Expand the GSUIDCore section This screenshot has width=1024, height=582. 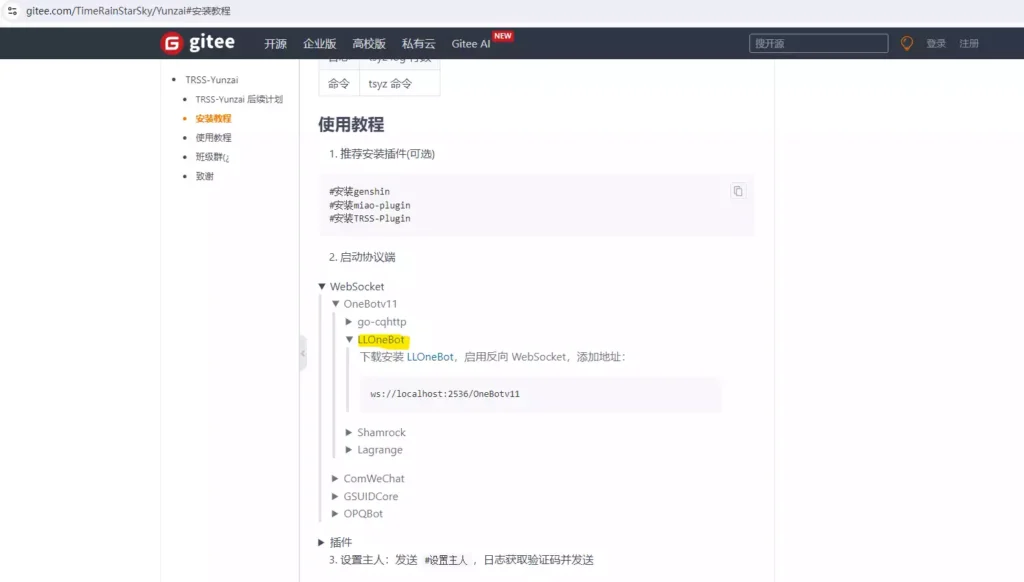tap(335, 496)
